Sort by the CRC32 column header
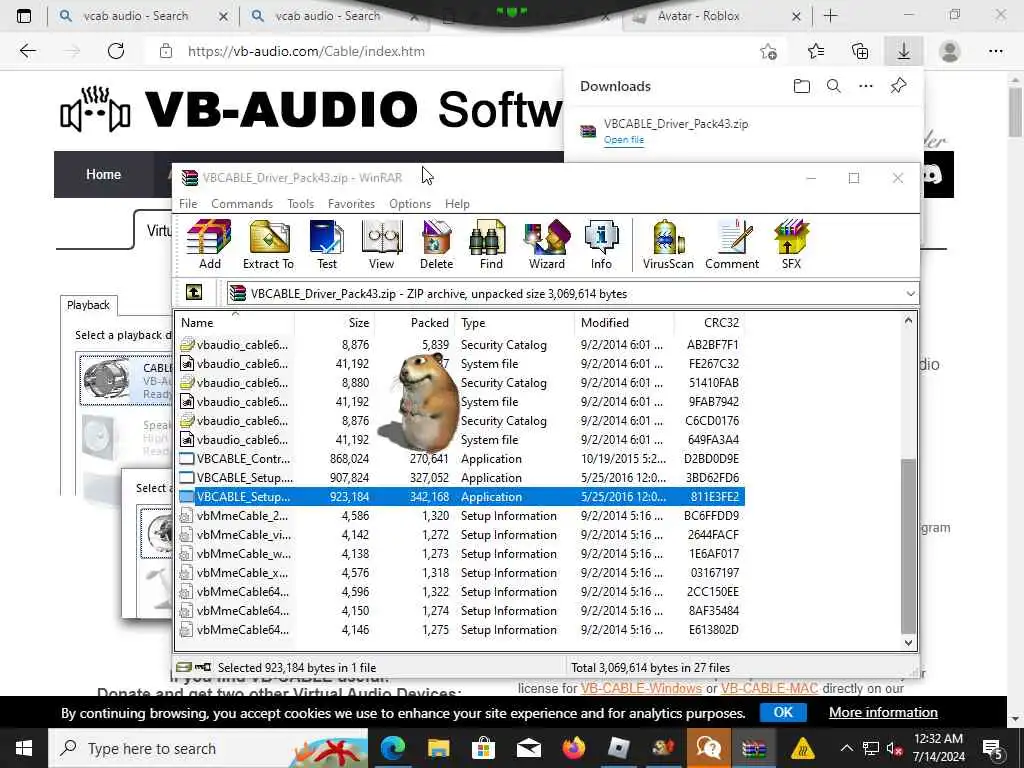This screenshot has height=768, width=1024. tap(709, 323)
